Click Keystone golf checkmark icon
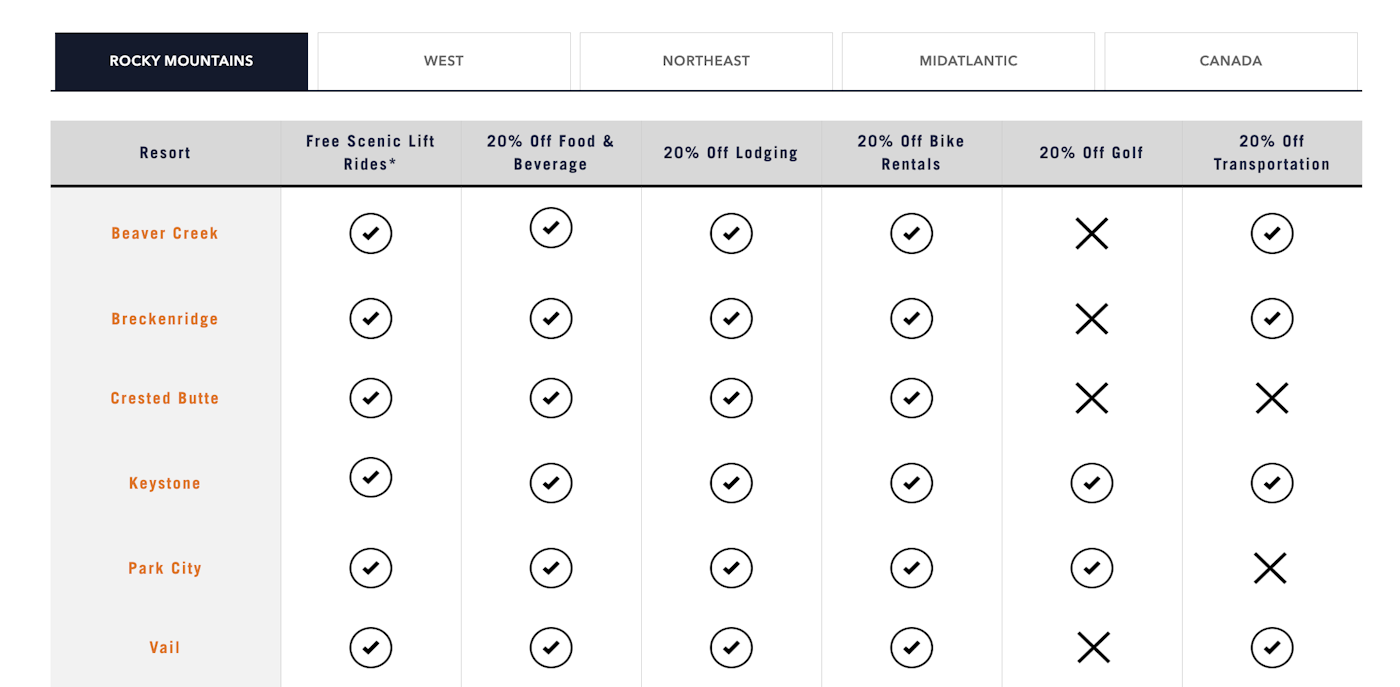Viewport: 1400px width, 687px height. click(1091, 484)
